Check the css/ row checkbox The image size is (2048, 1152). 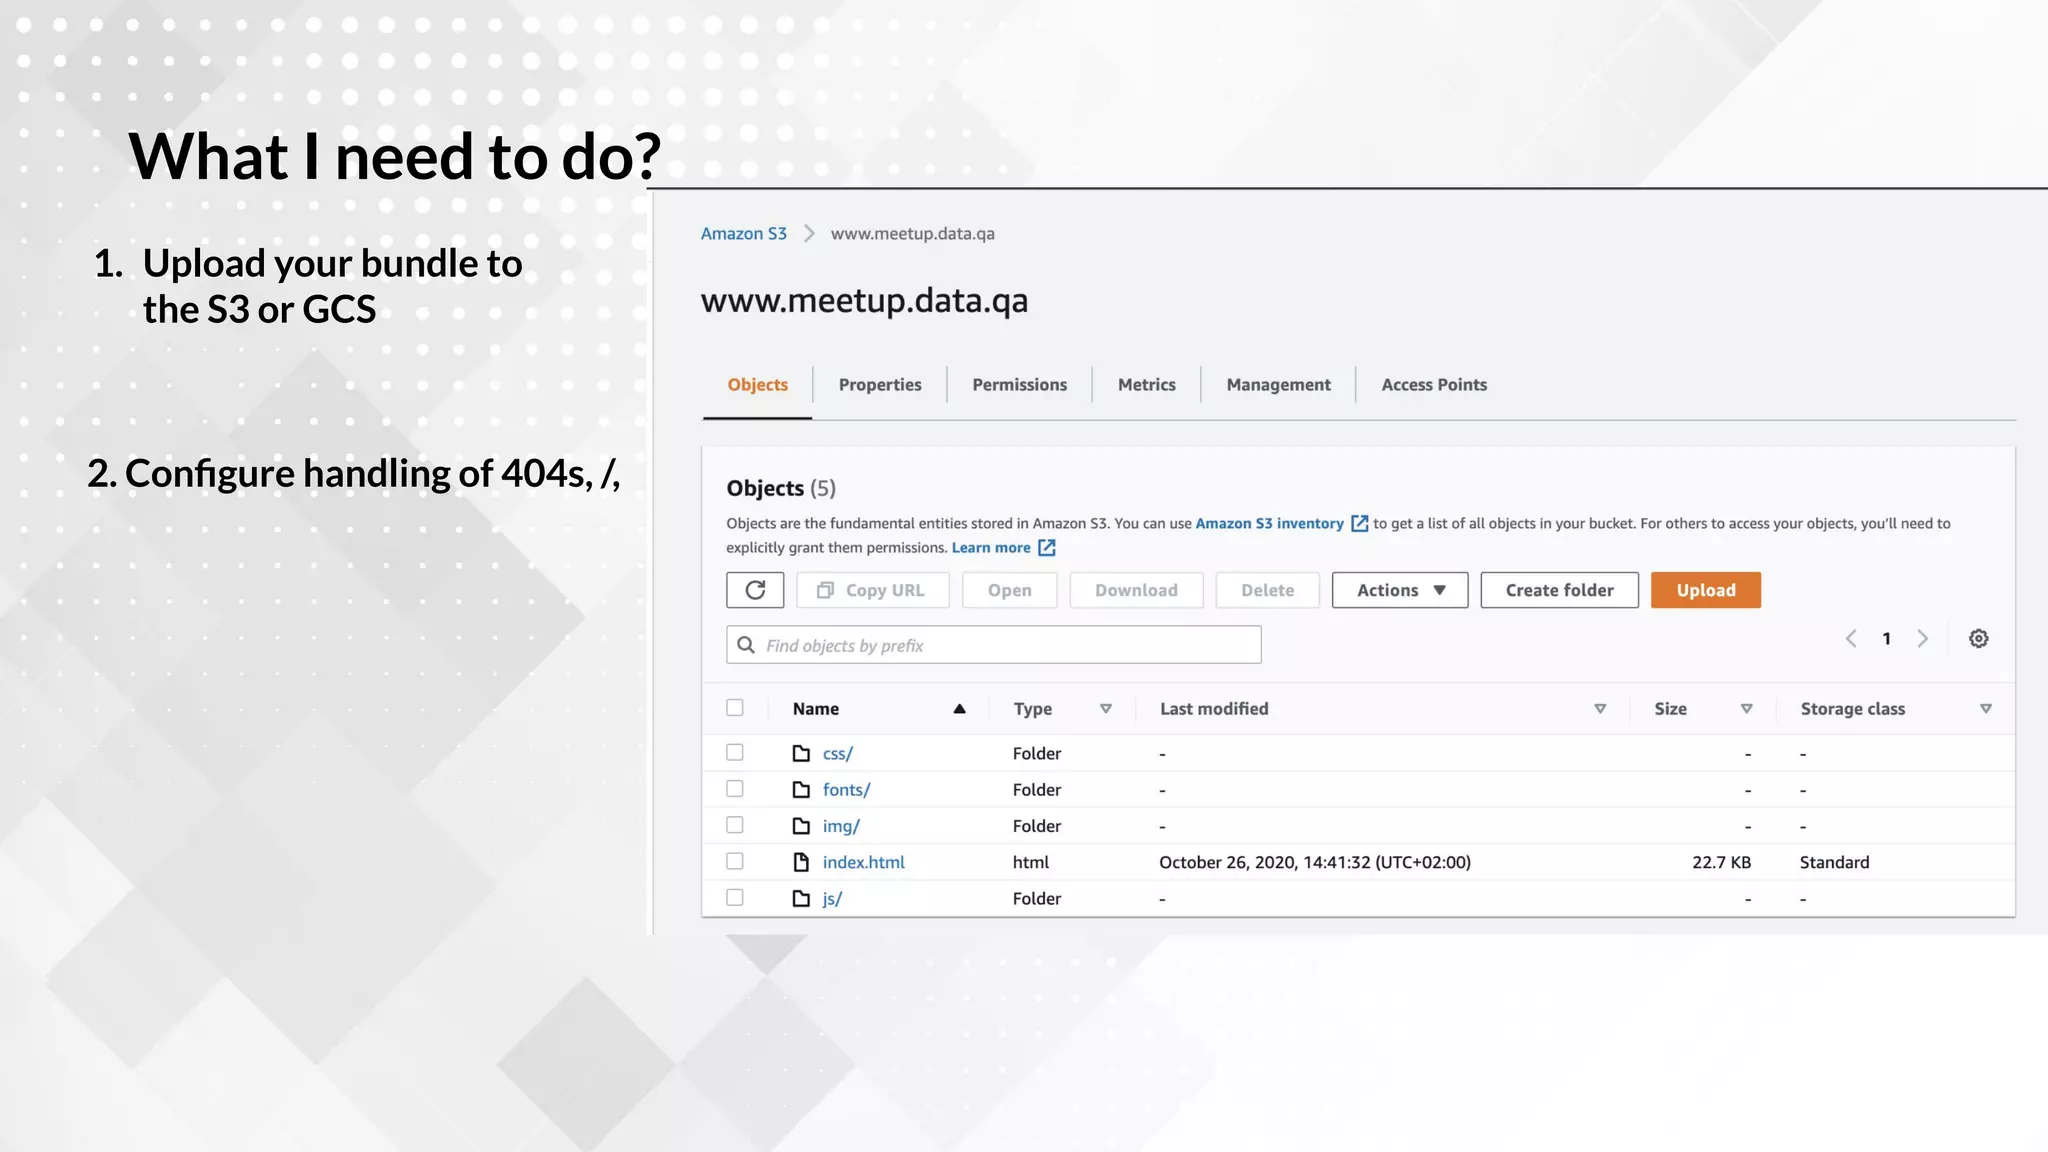tap(735, 752)
